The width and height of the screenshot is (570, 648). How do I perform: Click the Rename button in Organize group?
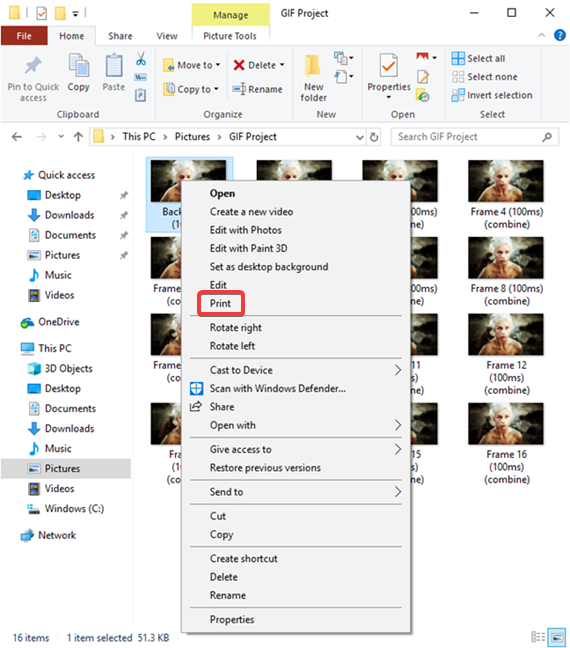pos(257,89)
